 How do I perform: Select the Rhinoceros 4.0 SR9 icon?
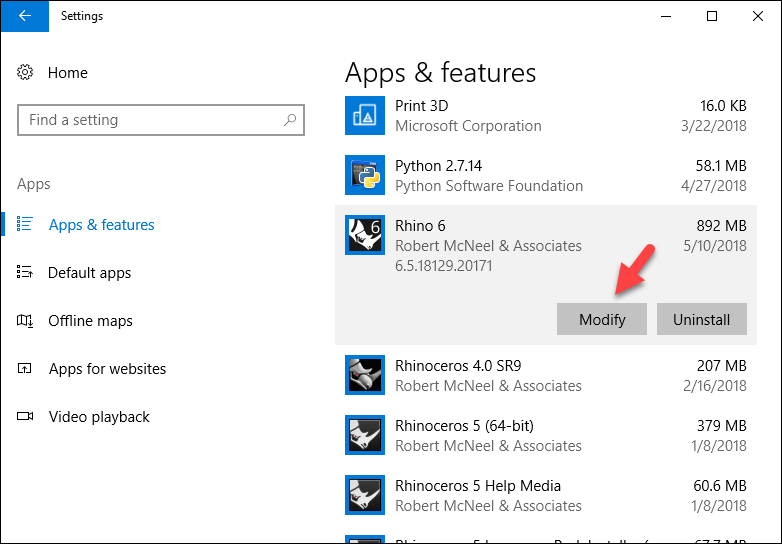click(365, 375)
